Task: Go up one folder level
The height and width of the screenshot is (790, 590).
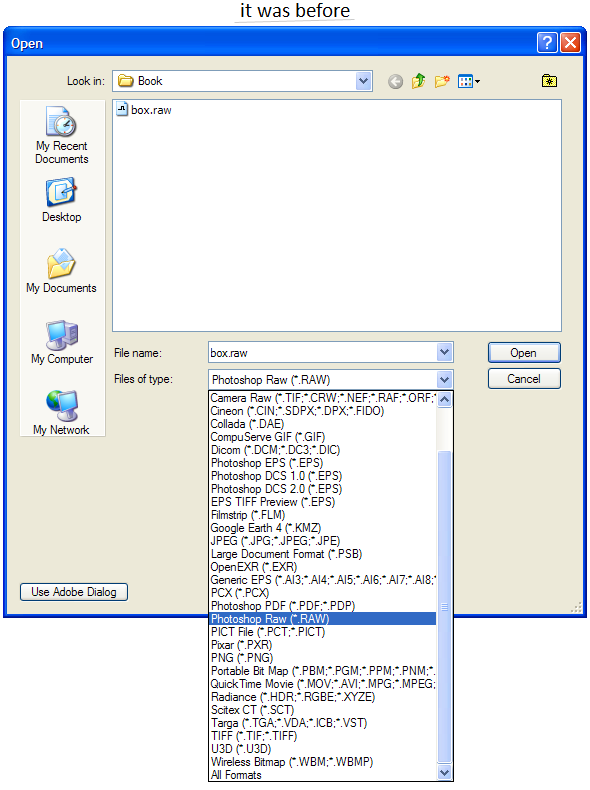Action: point(418,81)
